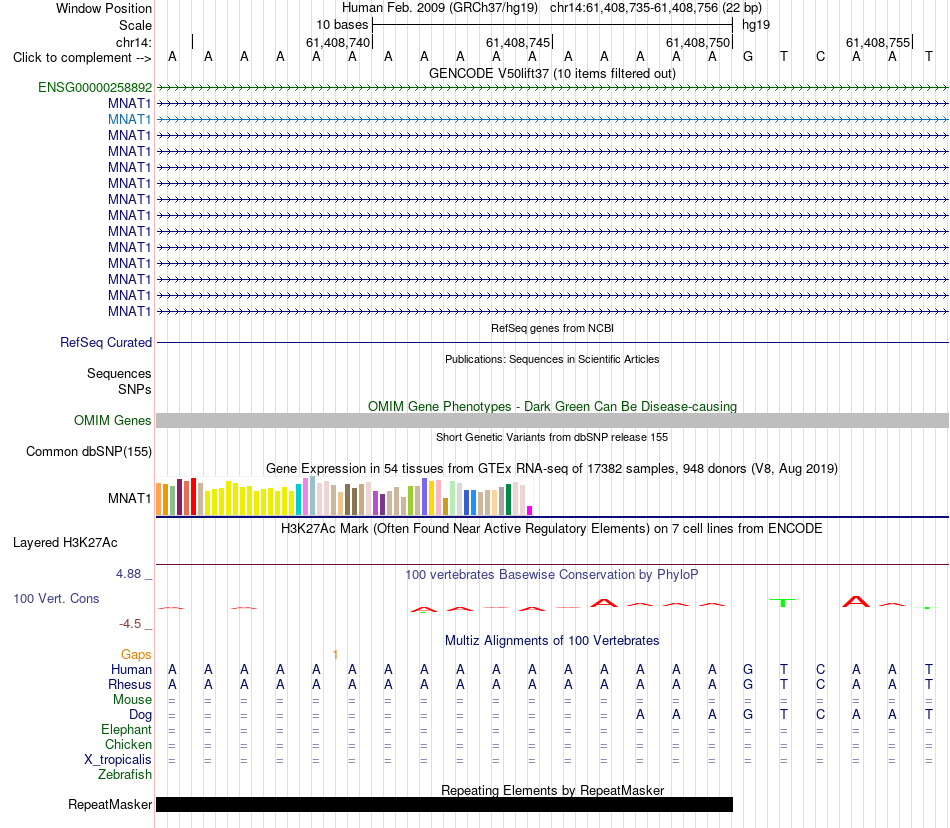The image size is (950, 828).
Task: Open the light blue MNAT1 transcript label
Action: [x=130, y=119]
